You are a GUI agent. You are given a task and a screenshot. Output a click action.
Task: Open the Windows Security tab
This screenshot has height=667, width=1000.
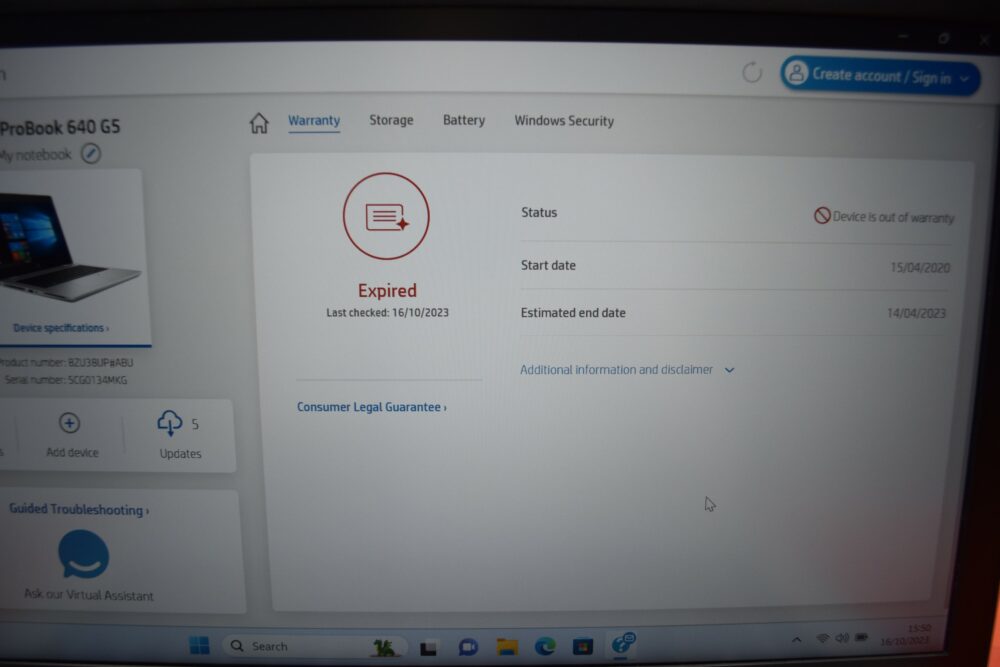[x=564, y=121]
